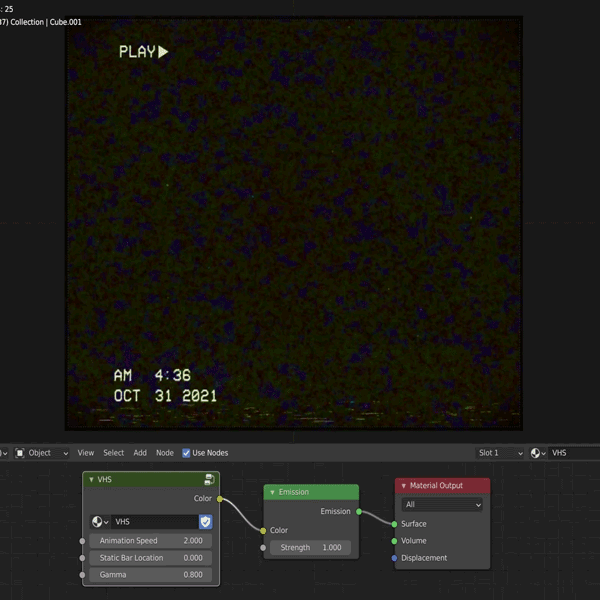The width and height of the screenshot is (600, 600).
Task: Click the Strength input socket on Emission
Action: click(x=263, y=548)
